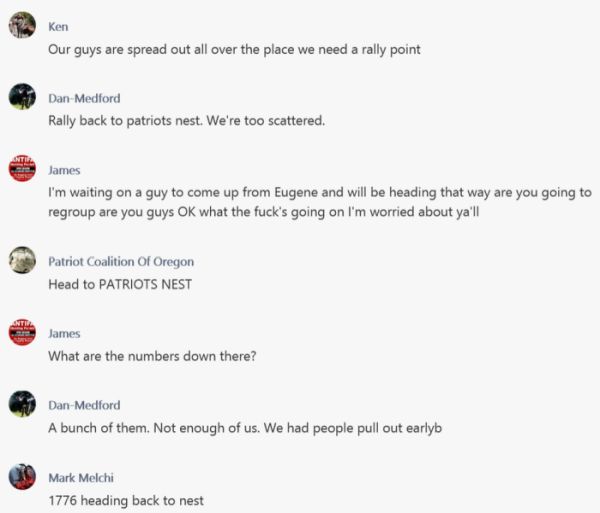Click James's name above the Eugene message
The image size is (600, 513).
click(64, 170)
